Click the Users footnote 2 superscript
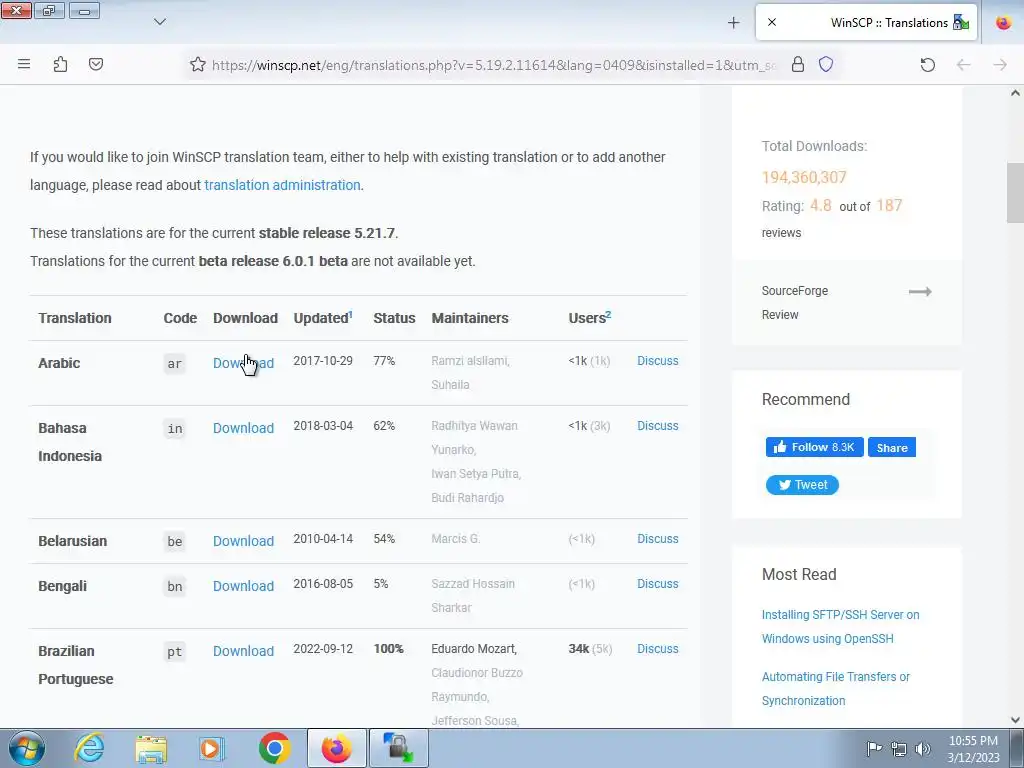Viewport: 1024px width, 768px height. click(x=608, y=314)
